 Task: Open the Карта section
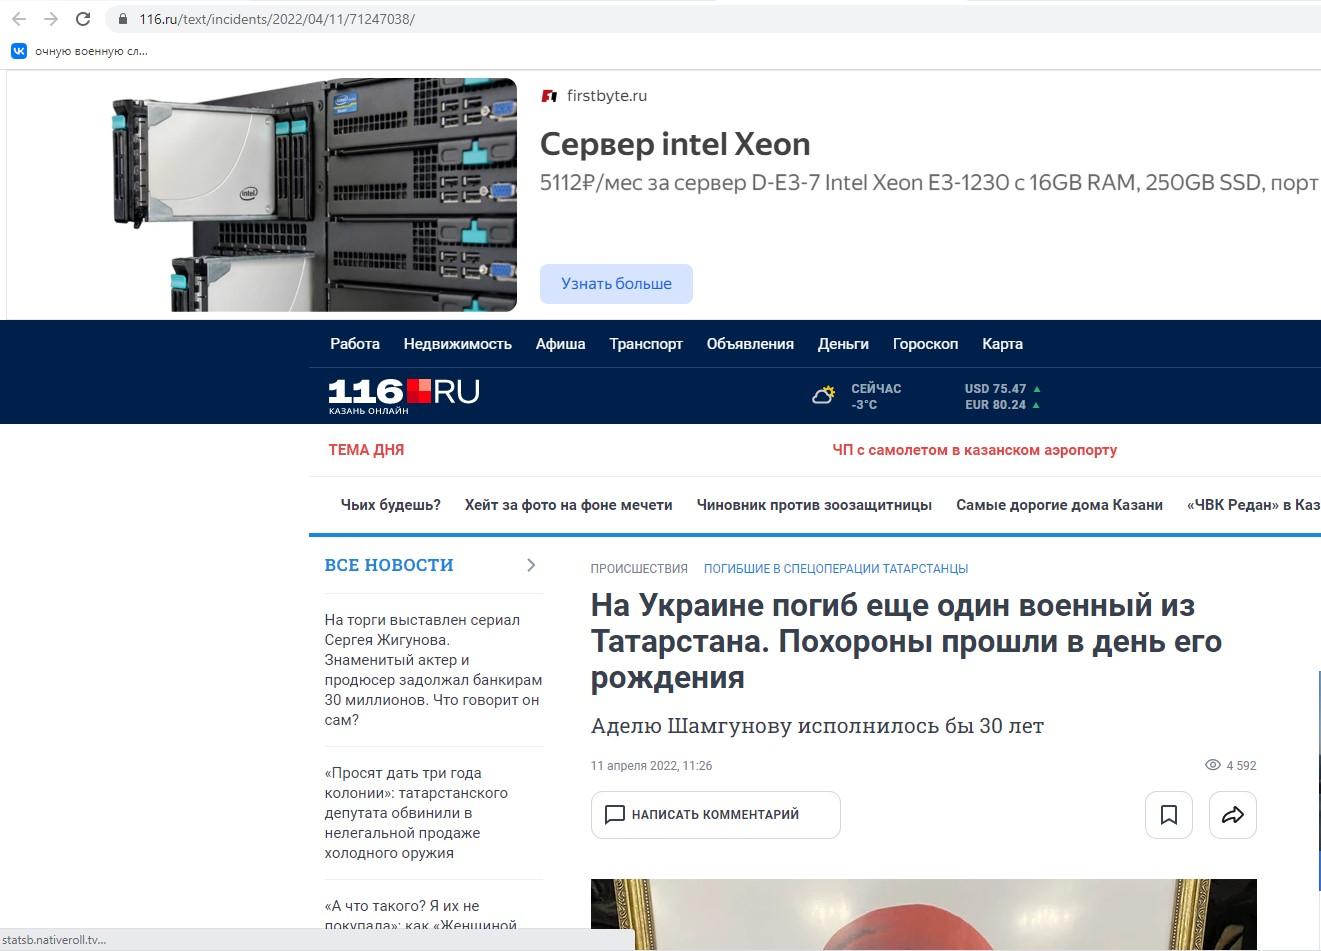coord(1002,344)
